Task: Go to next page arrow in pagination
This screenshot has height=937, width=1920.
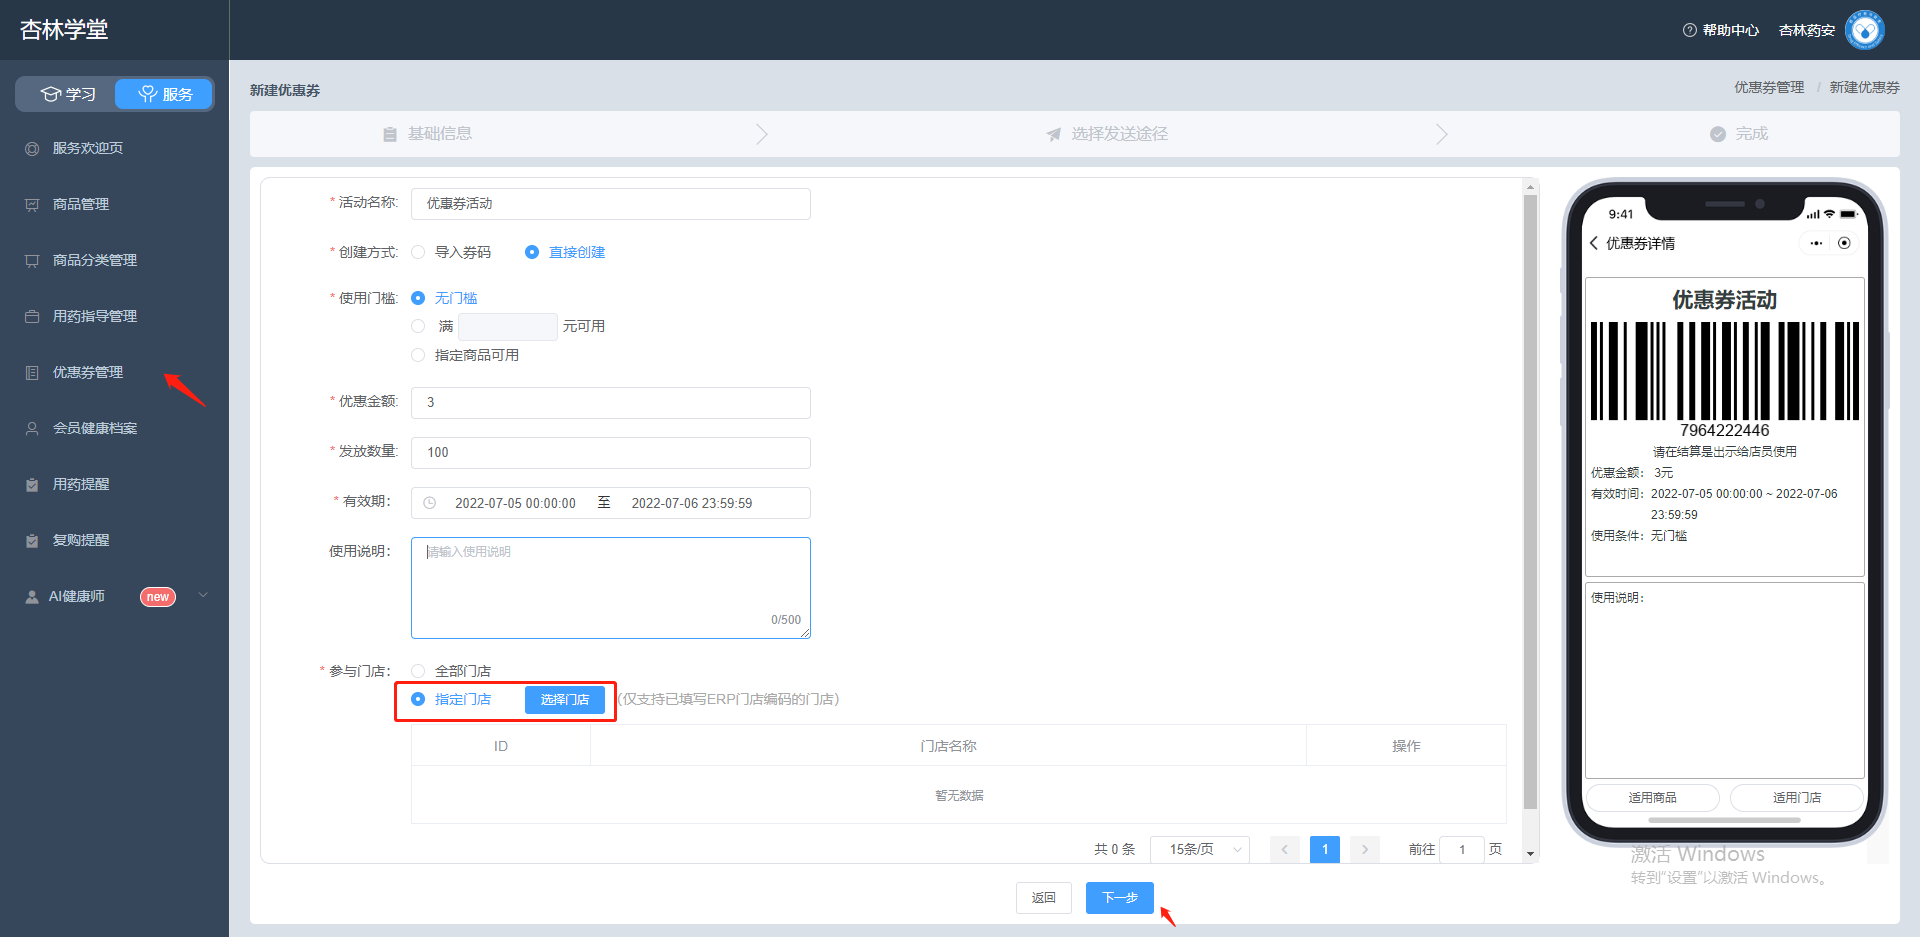Action: pos(1365,849)
